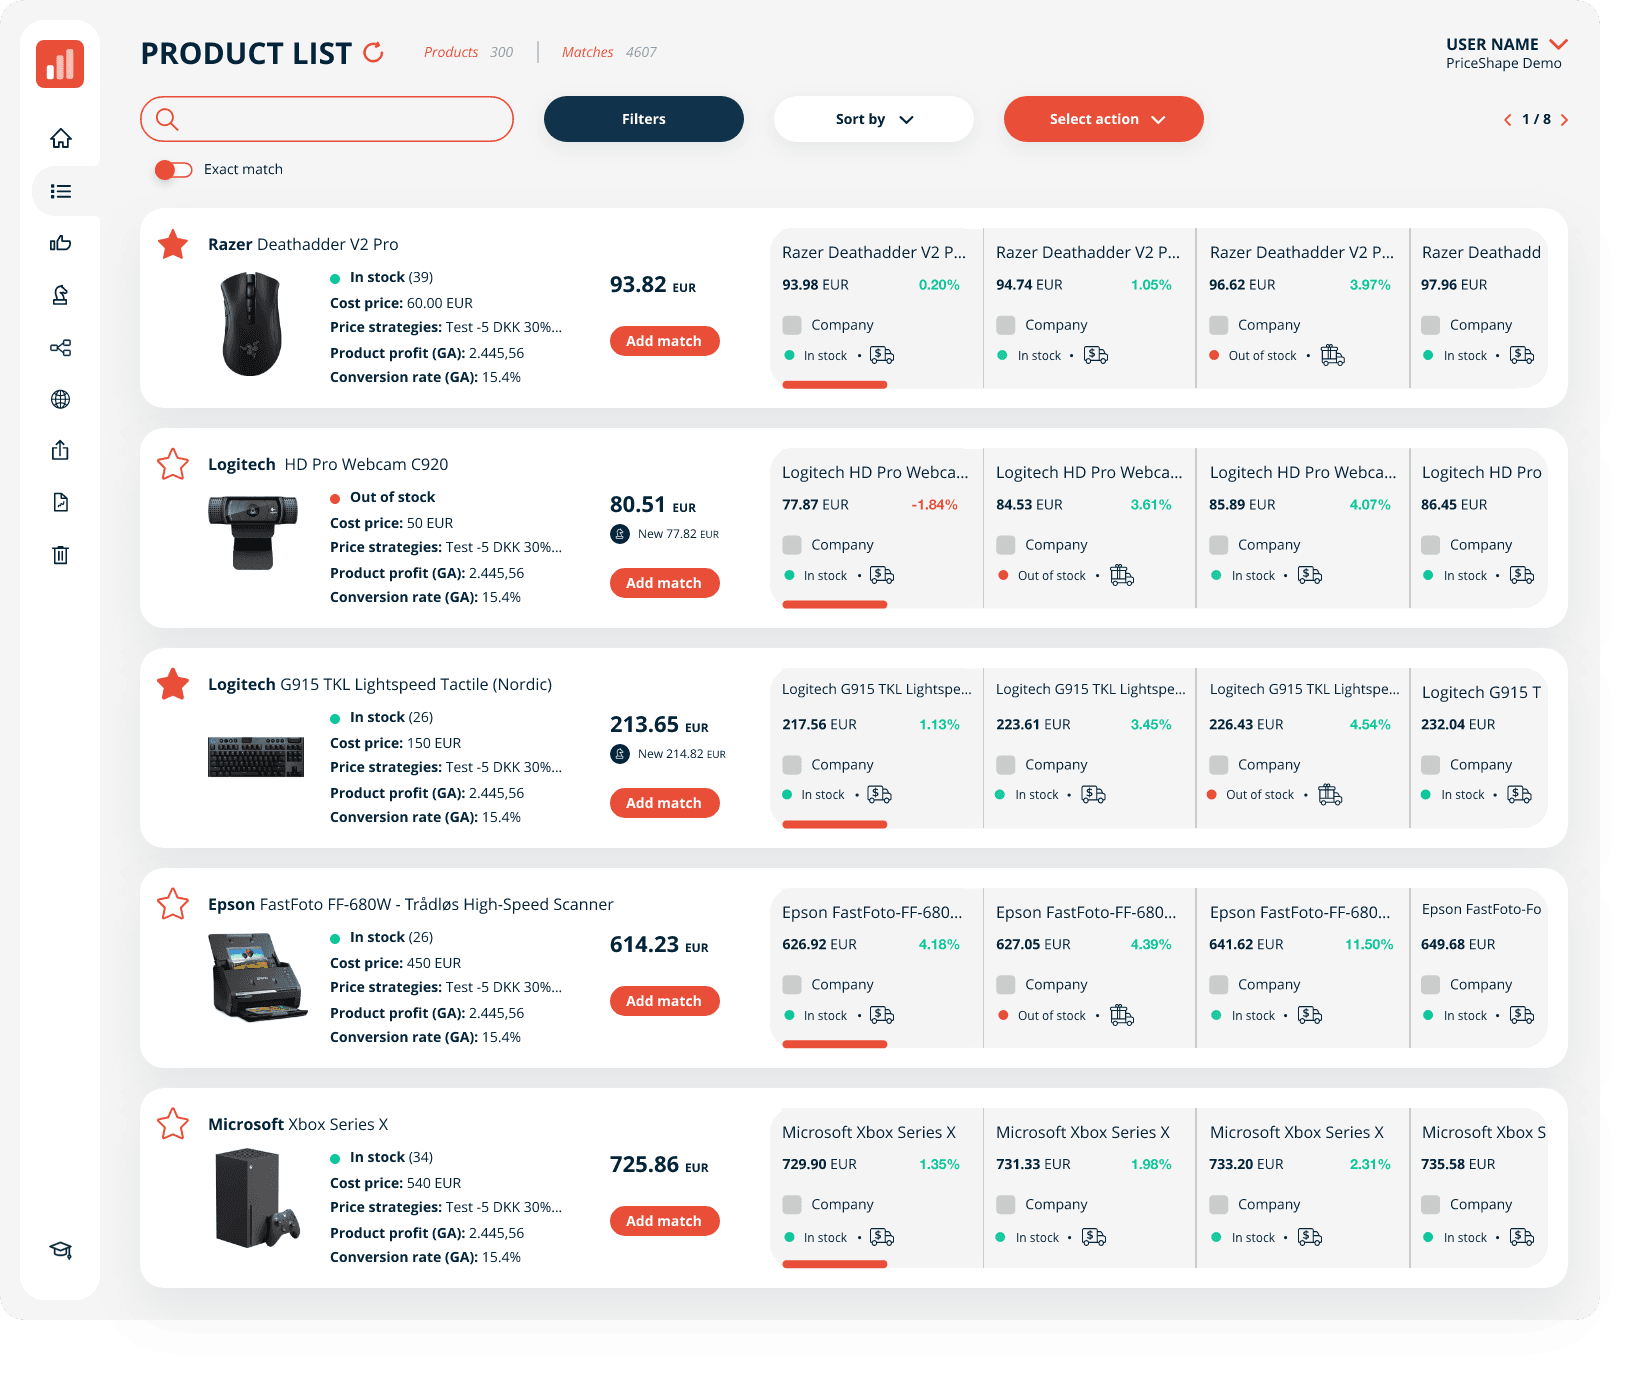Expand the User Name account menu
Image resolution: width=1640 pixels, height=1384 pixels.
coord(1558,44)
